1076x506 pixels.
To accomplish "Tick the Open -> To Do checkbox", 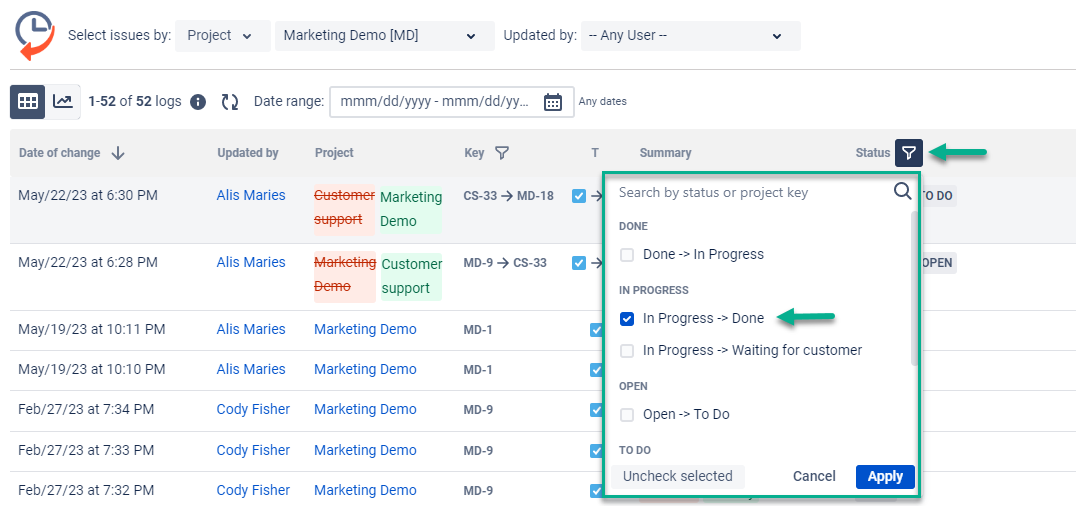I will pos(627,415).
